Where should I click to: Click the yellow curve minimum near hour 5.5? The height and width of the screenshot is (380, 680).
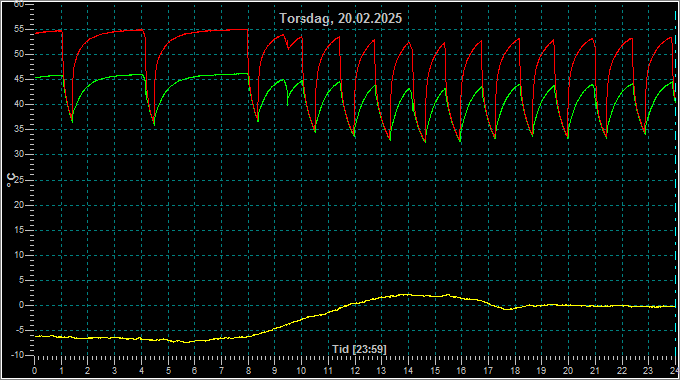click(186, 342)
